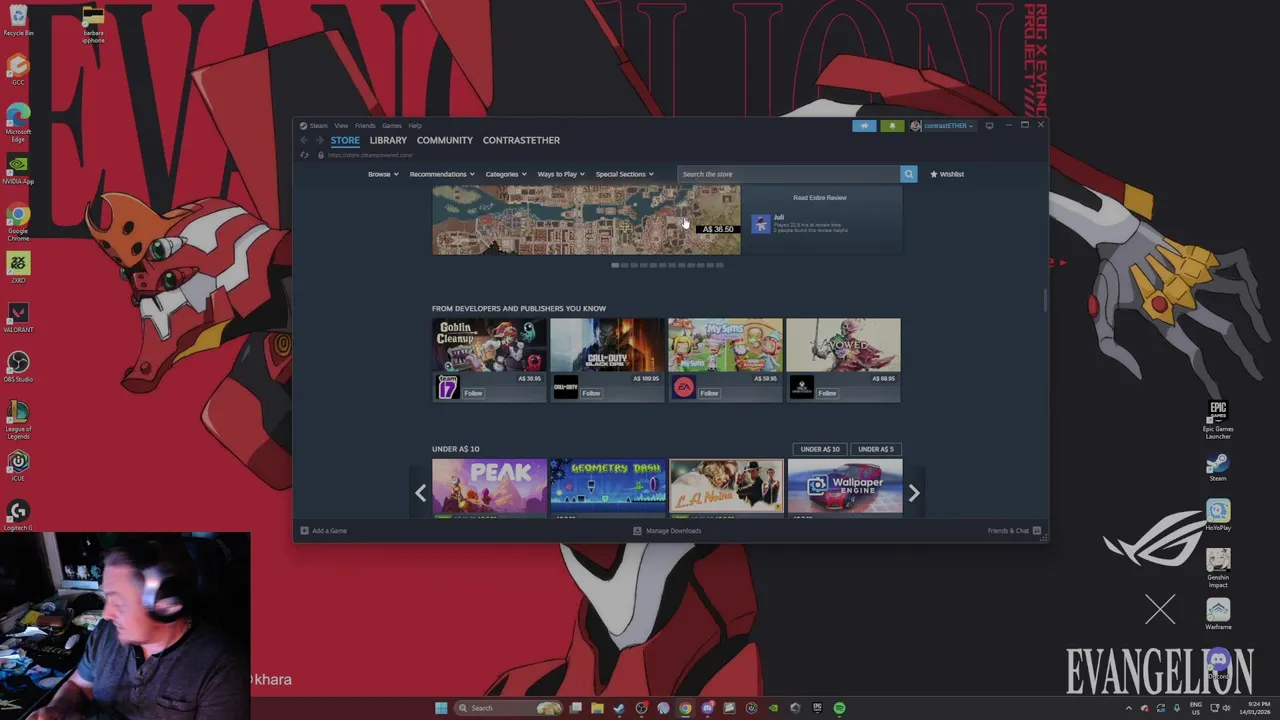
Task: Open File Explorer from the taskbar
Action: (x=597, y=708)
